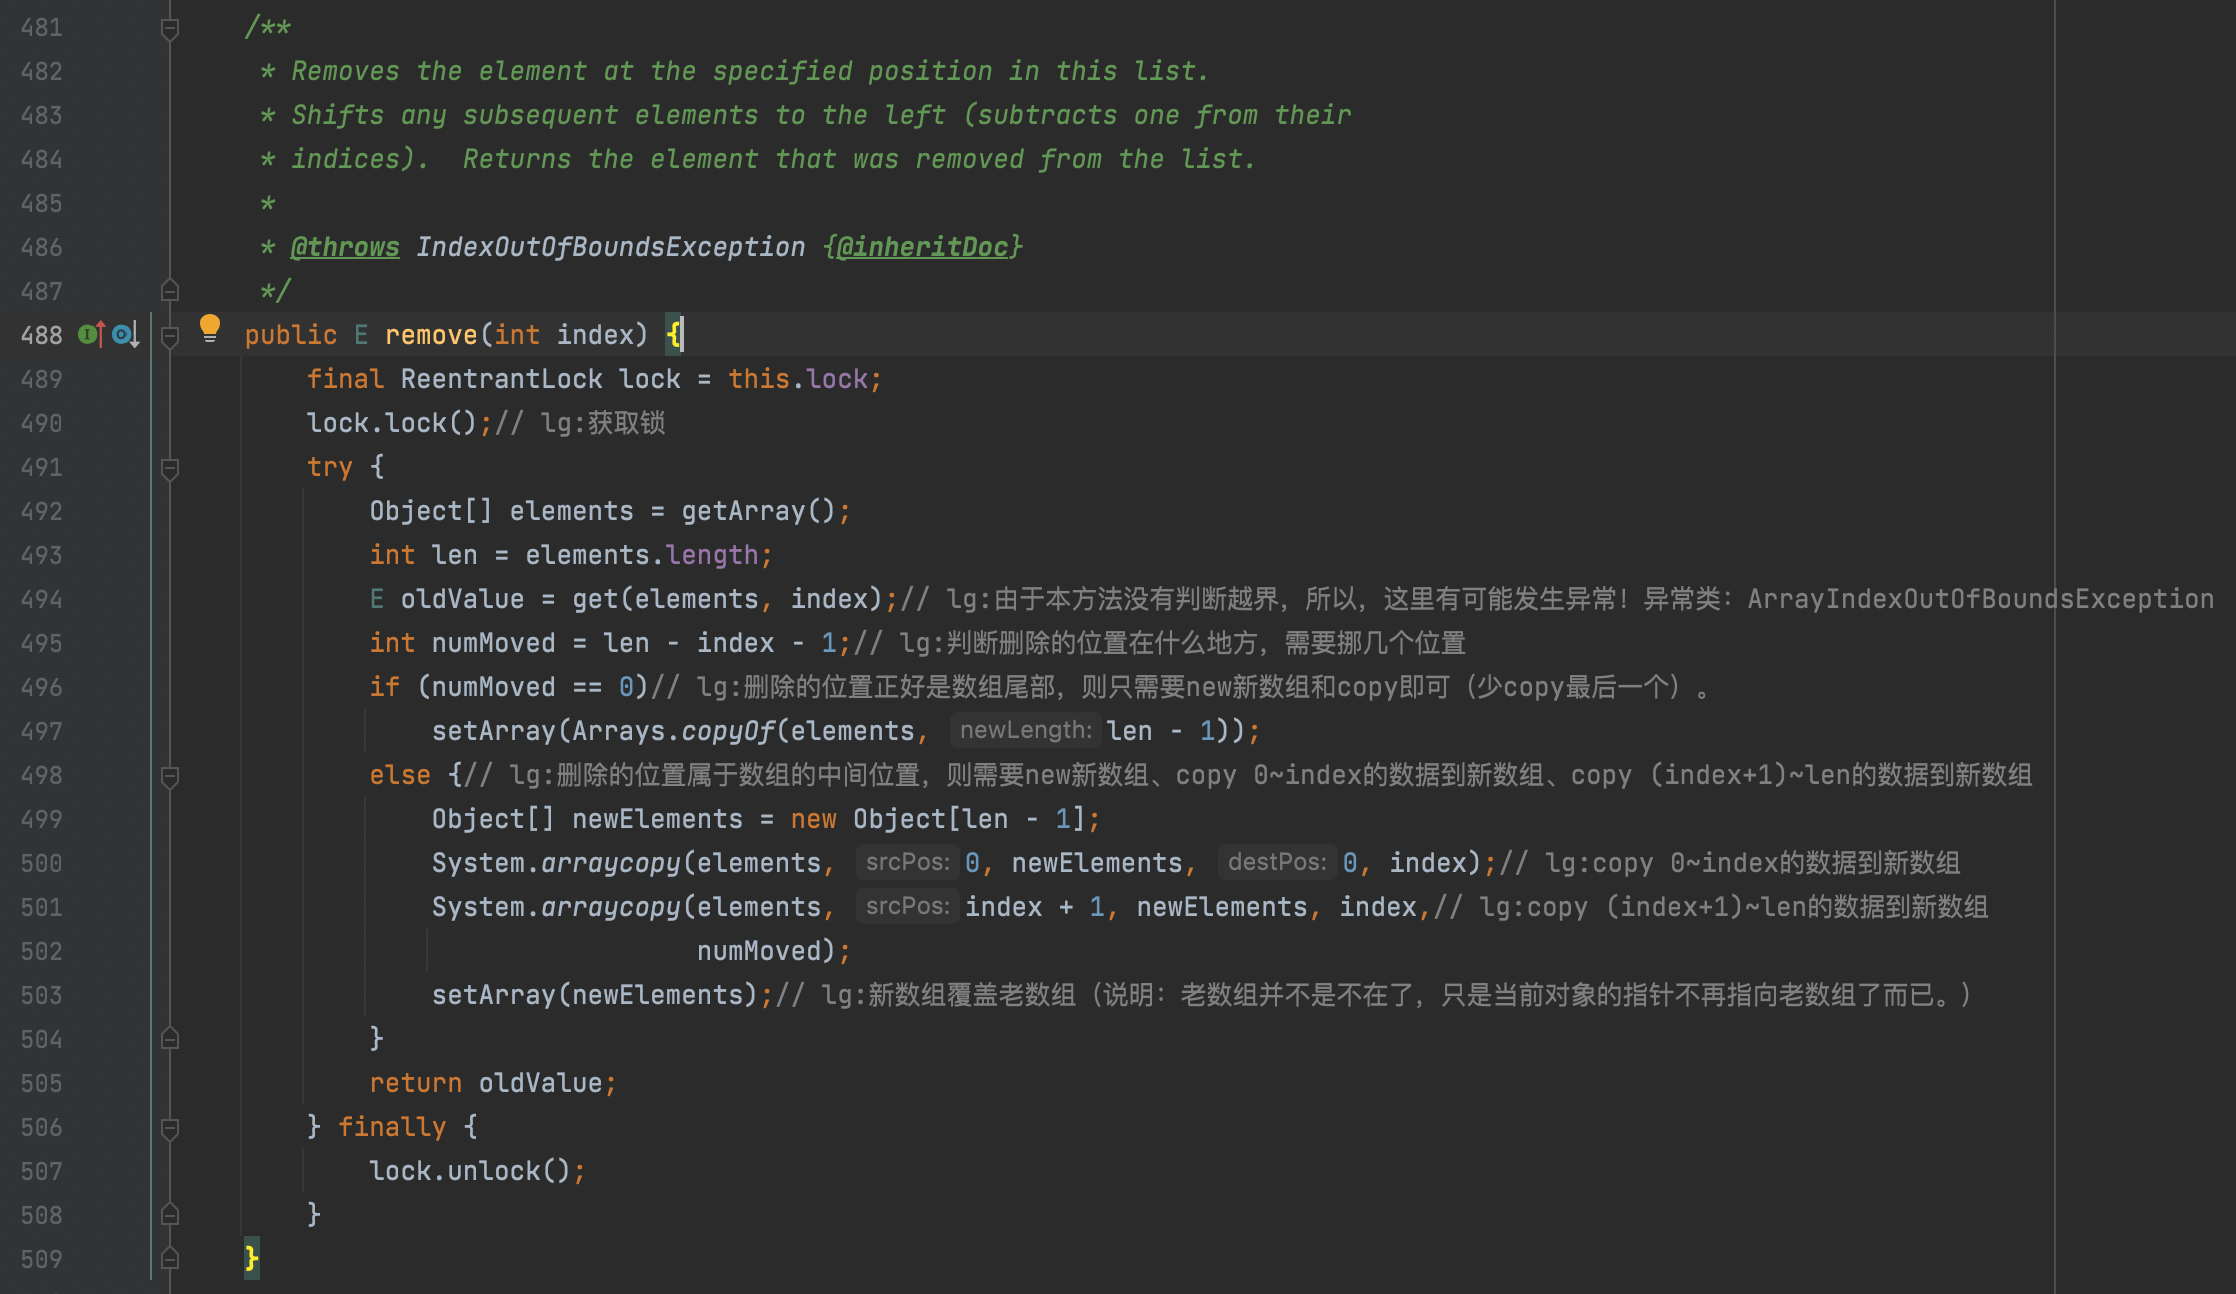Place caret on the remove method name
This screenshot has width=2236, height=1294.
431,335
